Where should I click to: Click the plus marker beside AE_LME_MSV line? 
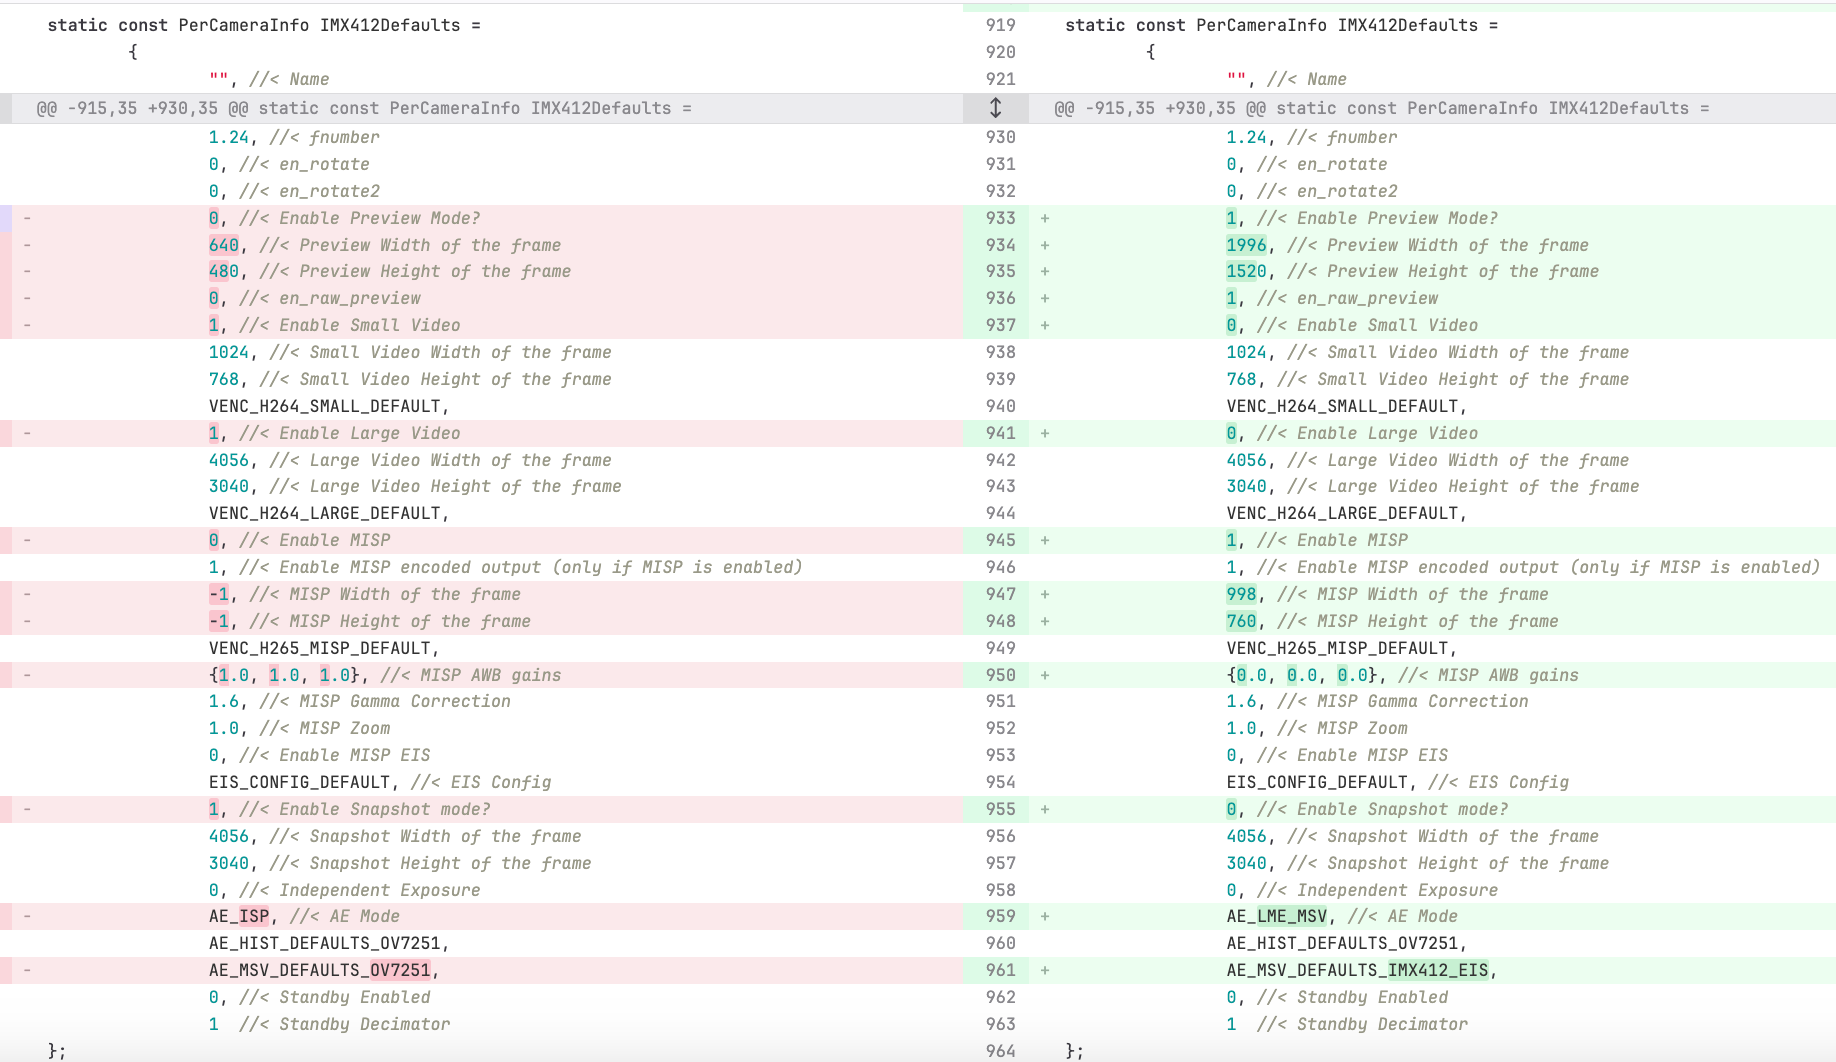pyautogui.click(x=1044, y=916)
